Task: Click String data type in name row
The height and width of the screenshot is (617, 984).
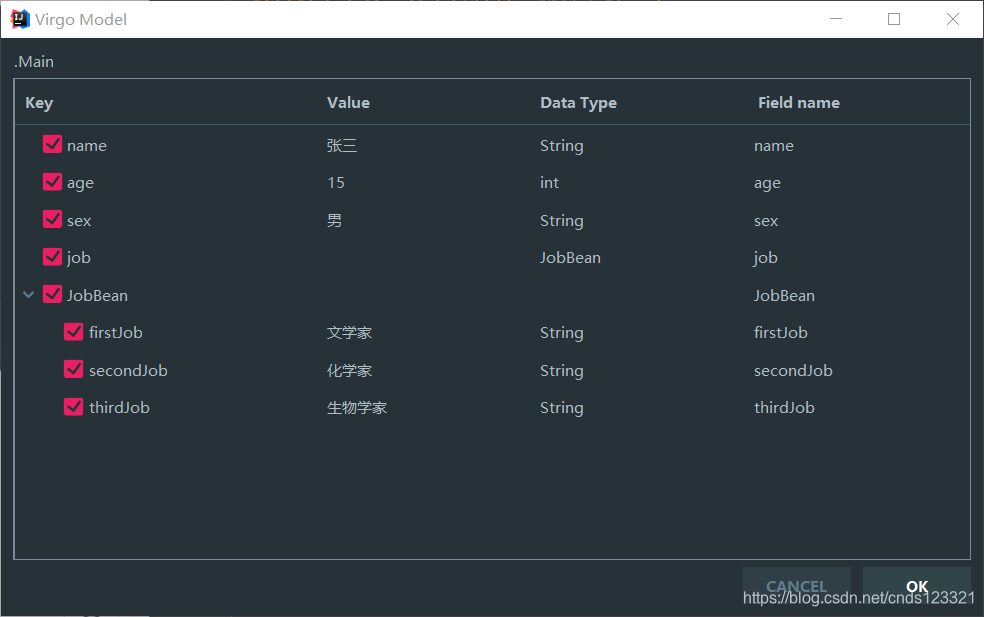Action: 562,146
